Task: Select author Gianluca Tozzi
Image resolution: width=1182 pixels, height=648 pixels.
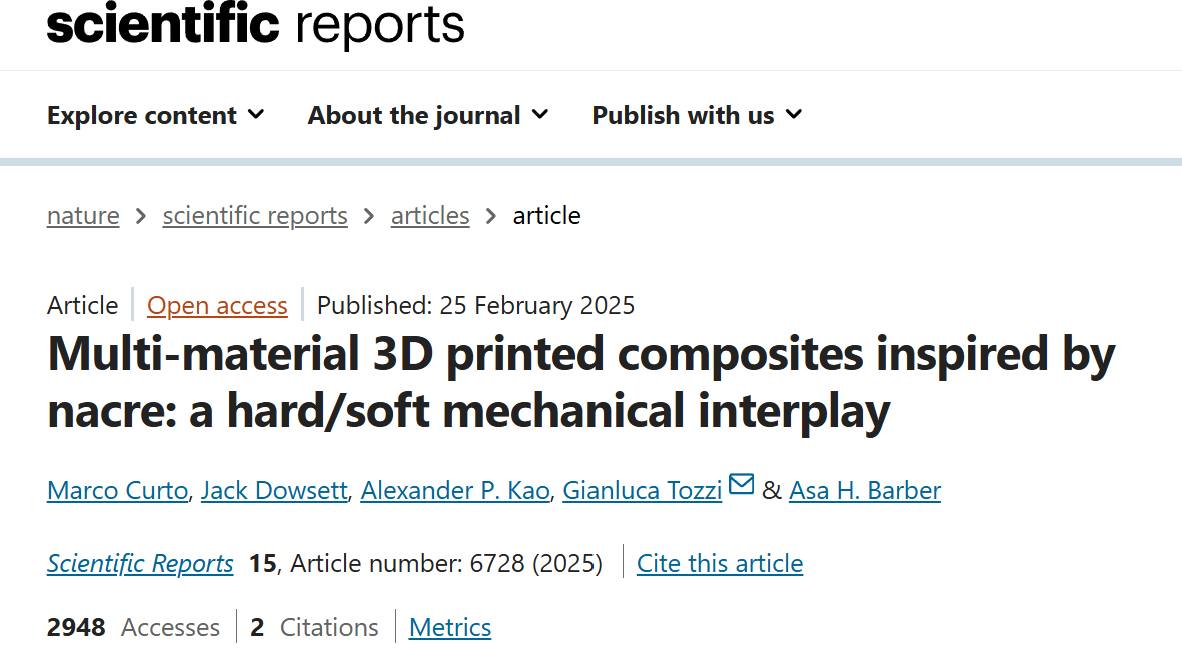Action: coord(642,491)
